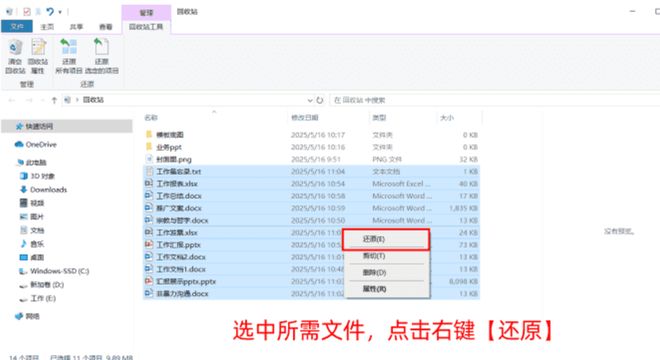Click the 2025/5/16 10:17 date cell
The height and width of the screenshot is (360, 660).
coord(318,135)
